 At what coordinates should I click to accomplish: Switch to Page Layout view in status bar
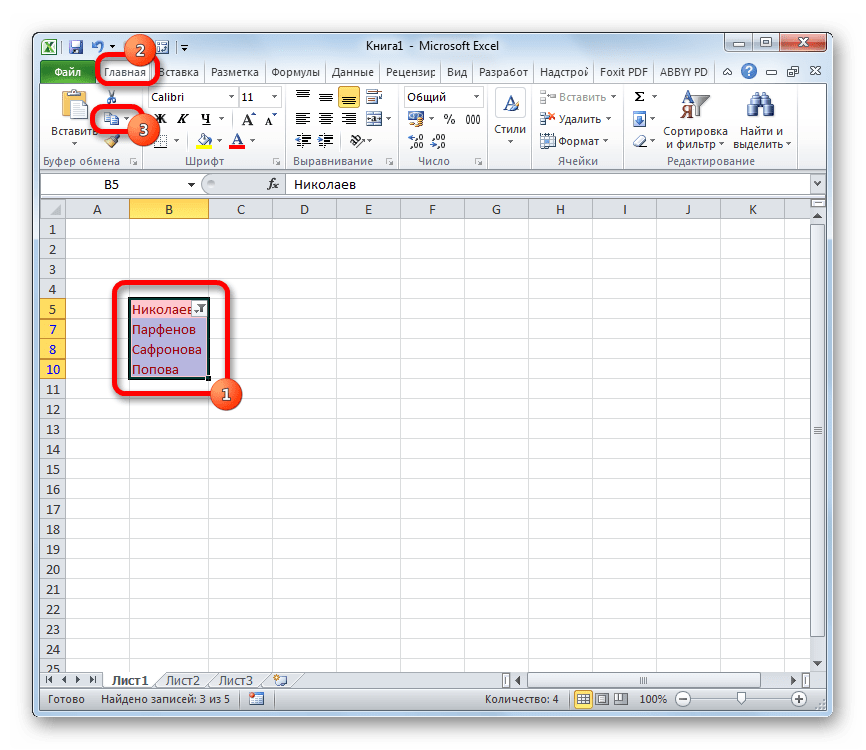602,699
